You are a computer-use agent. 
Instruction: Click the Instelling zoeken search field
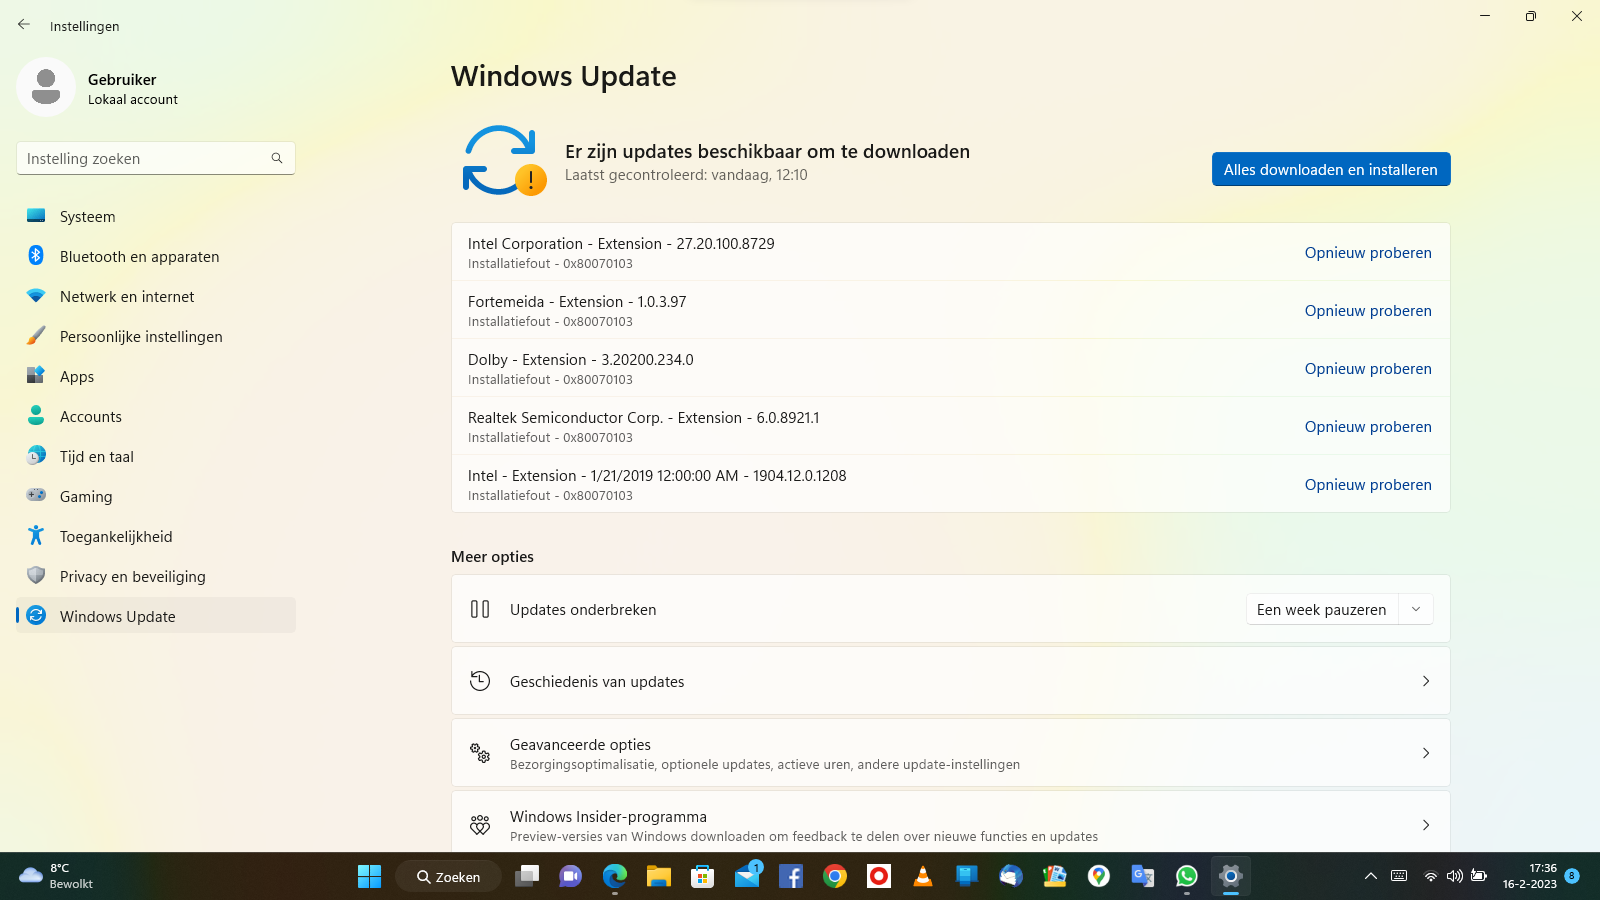point(156,158)
